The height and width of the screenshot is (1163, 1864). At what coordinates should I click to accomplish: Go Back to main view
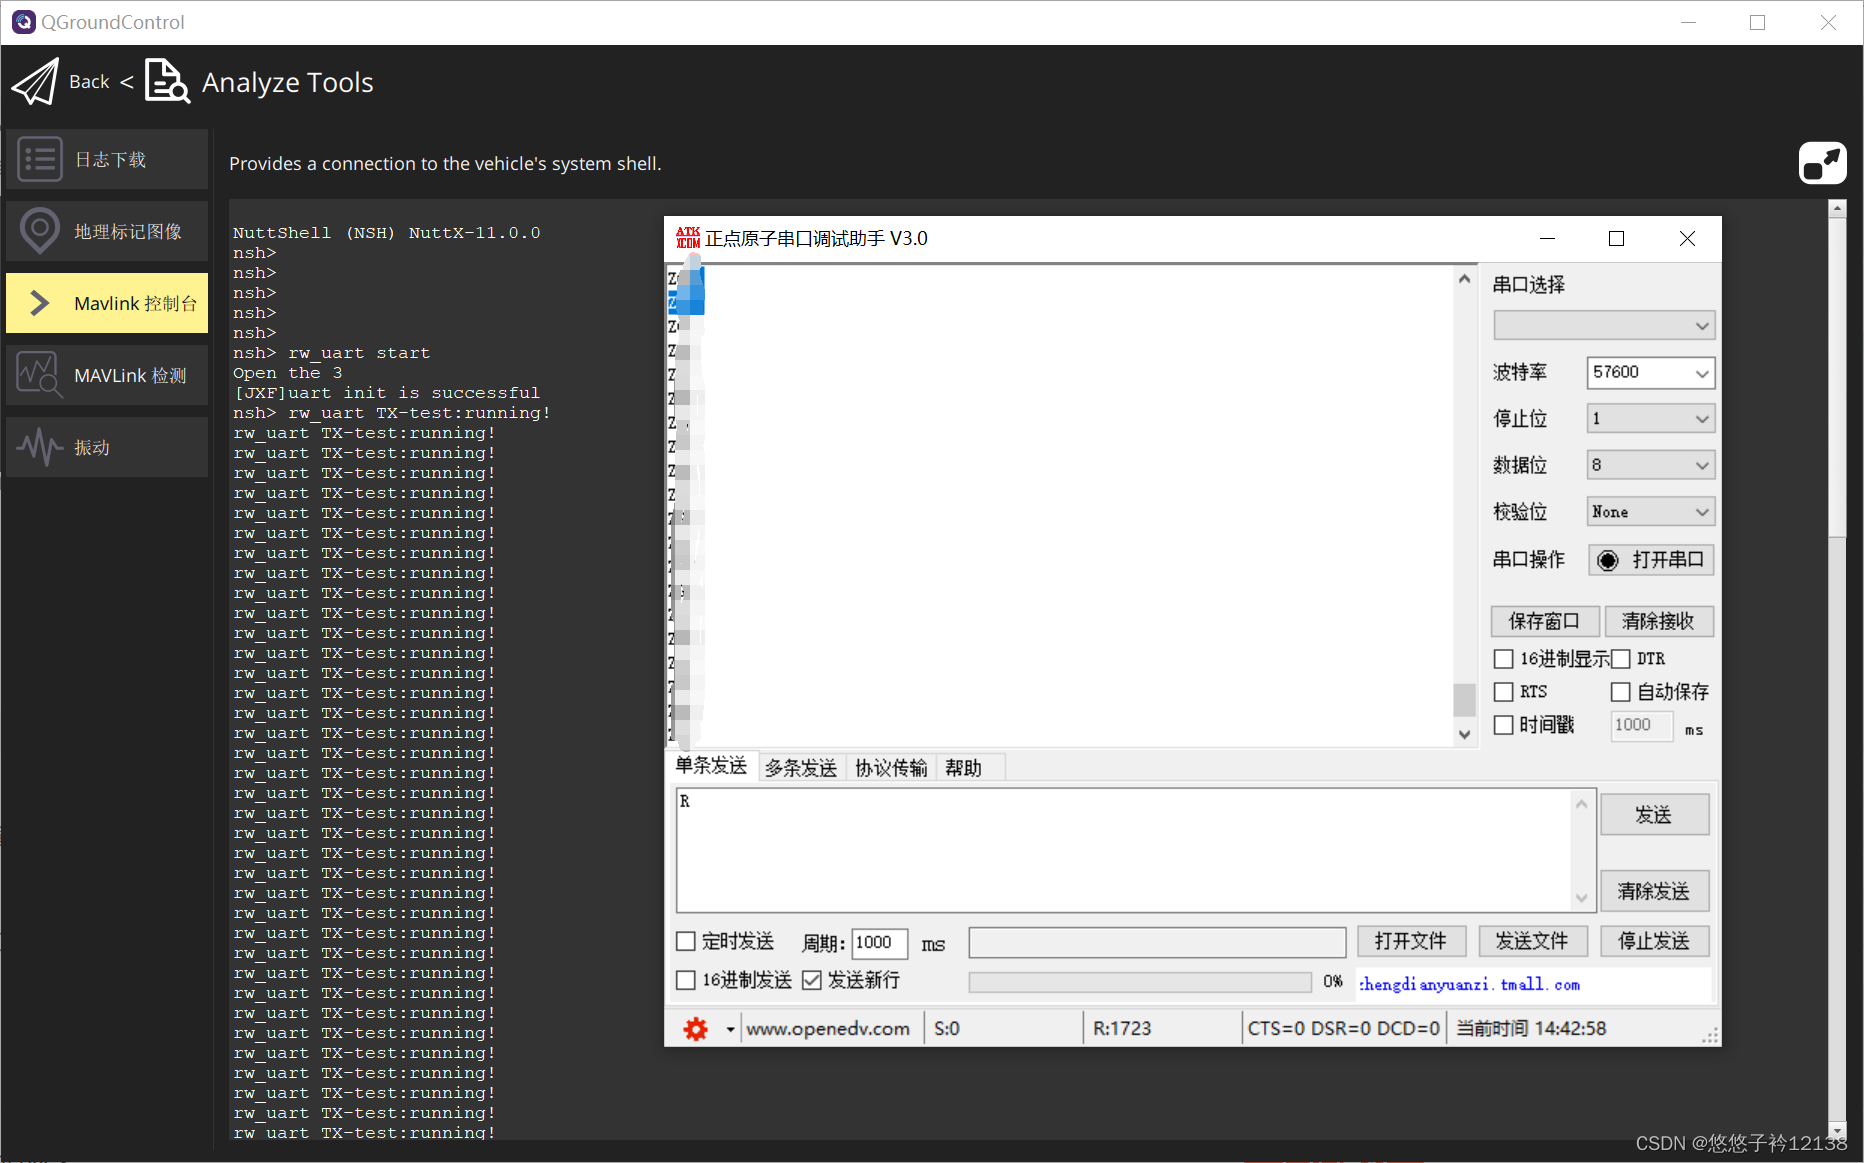89,82
